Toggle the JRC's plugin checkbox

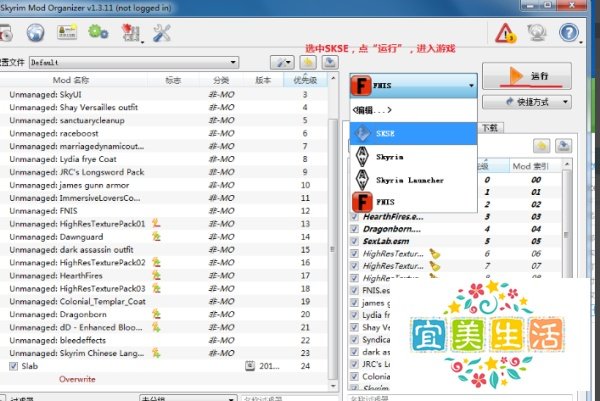pyautogui.click(x=354, y=364)
